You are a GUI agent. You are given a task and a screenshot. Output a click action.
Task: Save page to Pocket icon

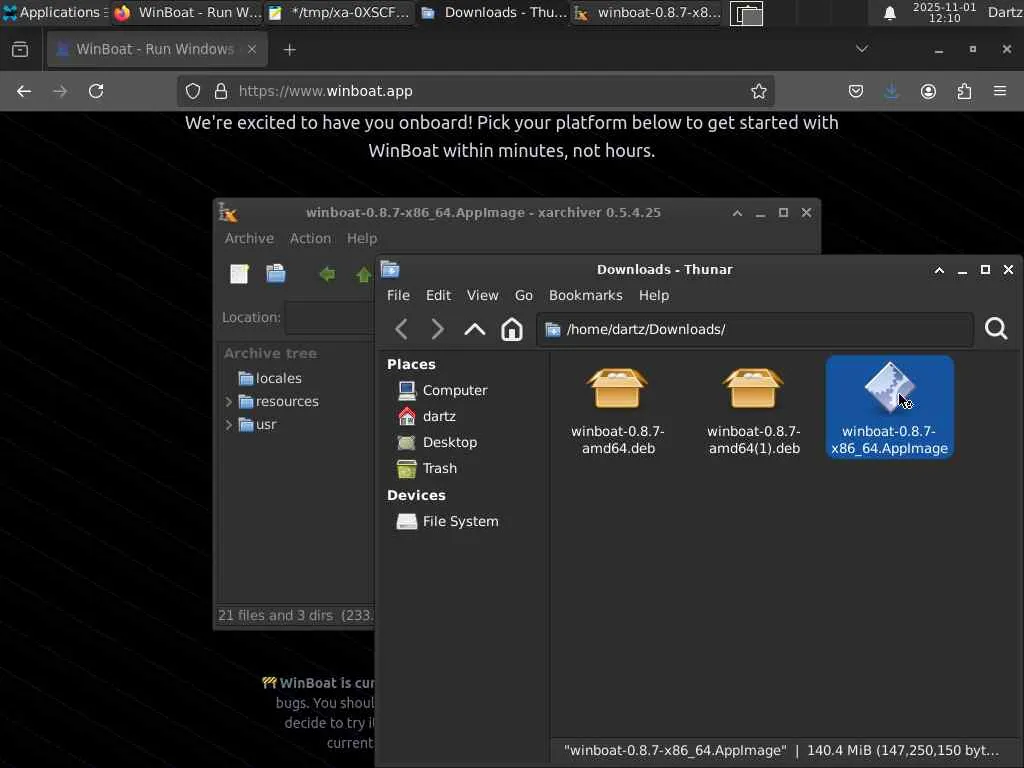pos(856,91)
